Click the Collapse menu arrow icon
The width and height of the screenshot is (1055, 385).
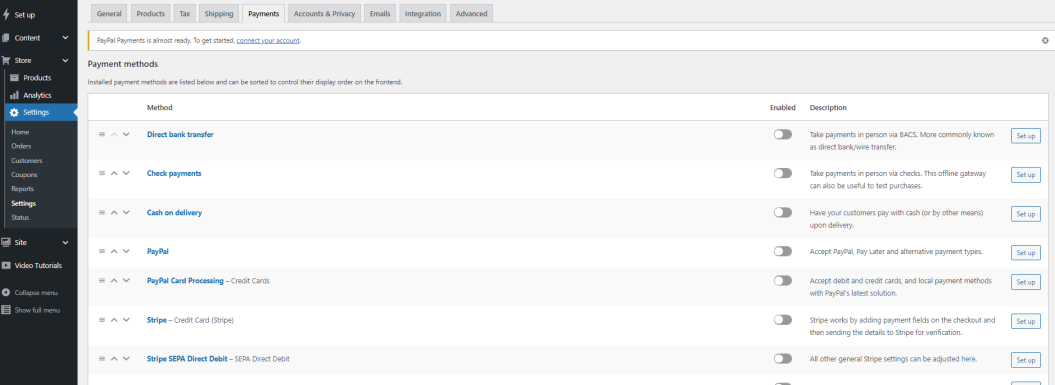(6, 293)
